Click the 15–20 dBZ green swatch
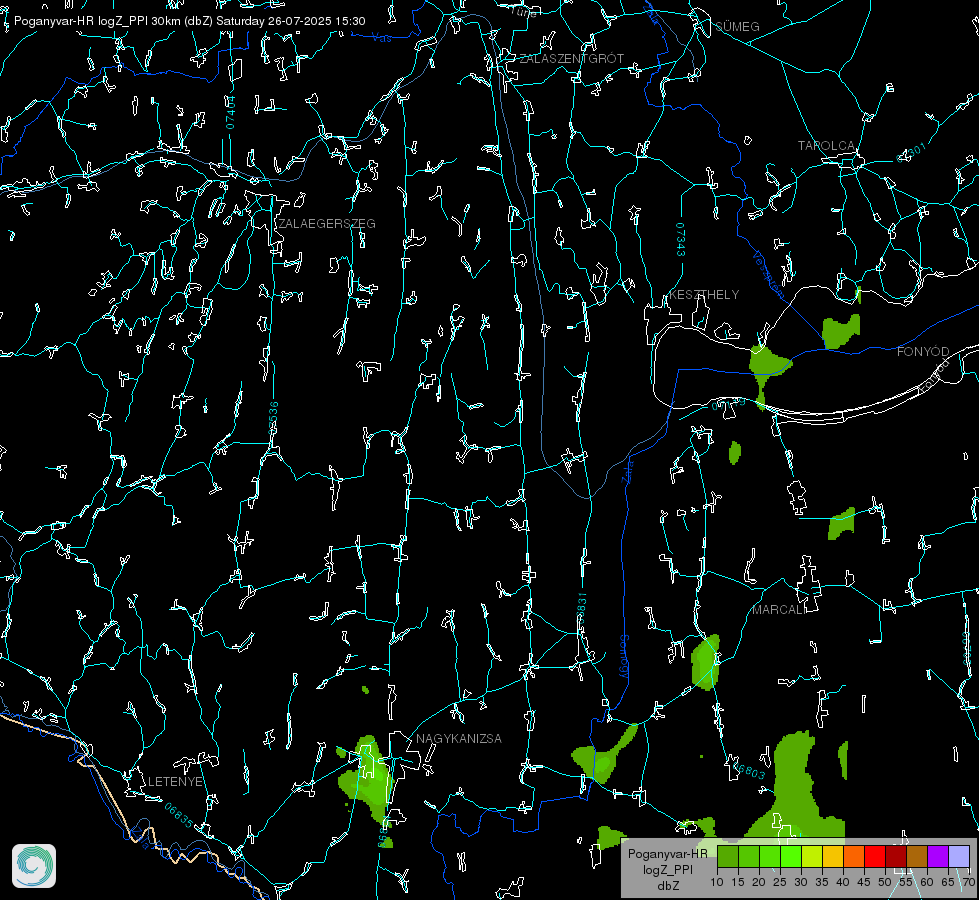This screenshot has width=979, height=900. tap(749, 856)
